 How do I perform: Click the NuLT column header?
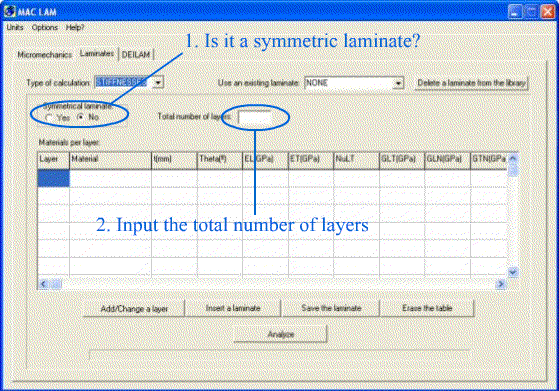click(356, 160)
